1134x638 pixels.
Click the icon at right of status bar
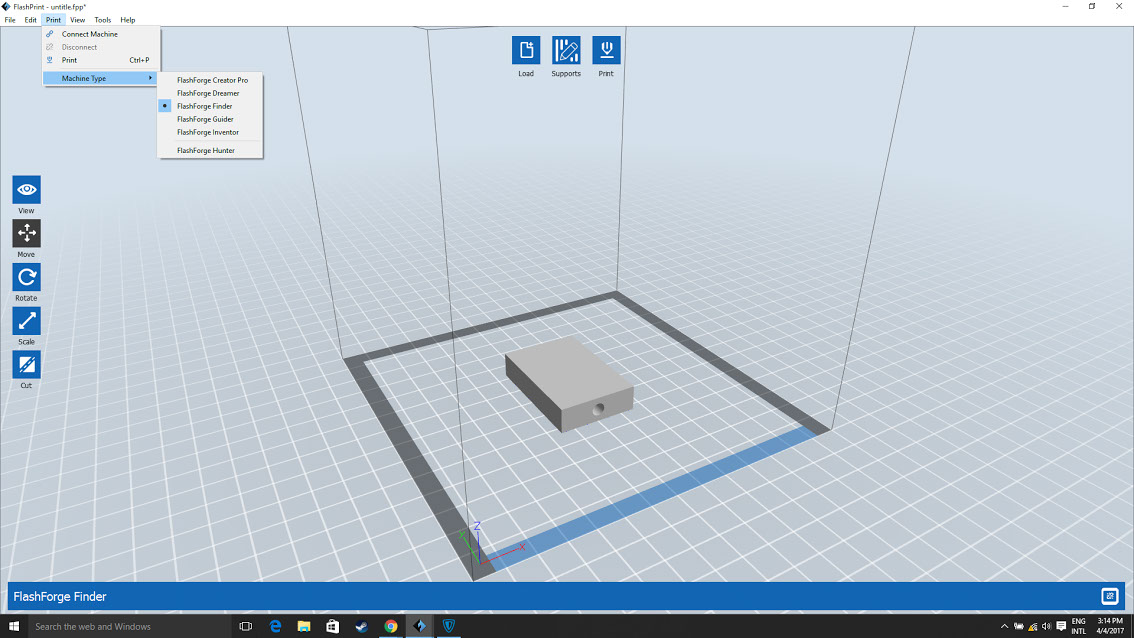click(1109, 597)
